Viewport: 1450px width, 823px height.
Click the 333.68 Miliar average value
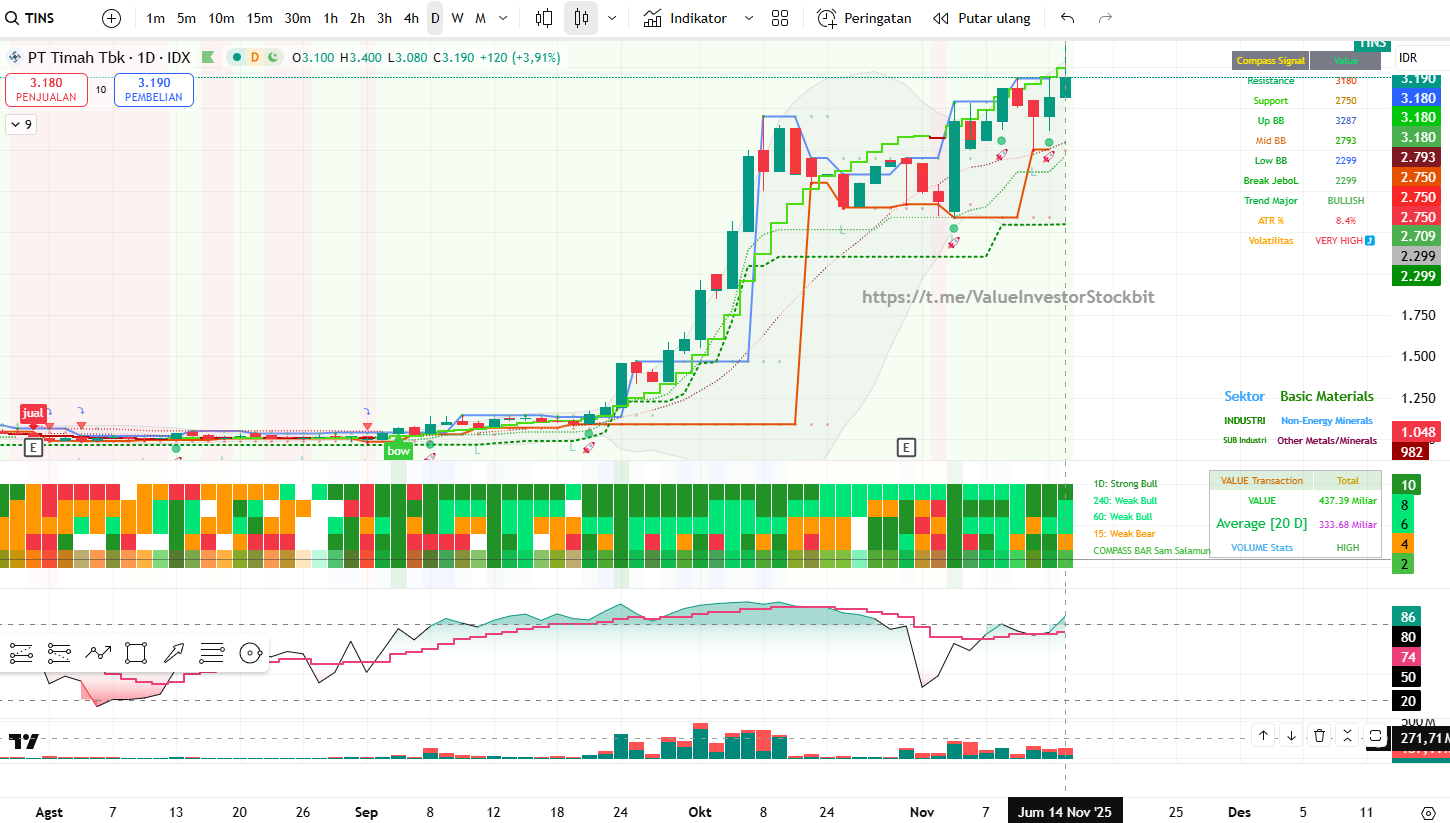[x=1348, y=524]
